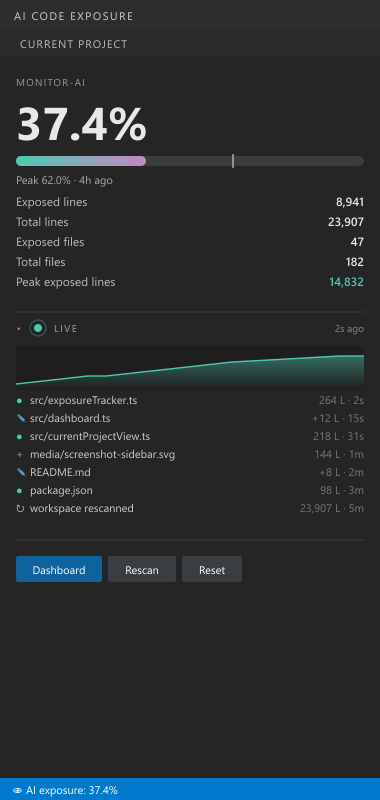
Task: Click the eye icon in status bar
Action: click(17, 790)
